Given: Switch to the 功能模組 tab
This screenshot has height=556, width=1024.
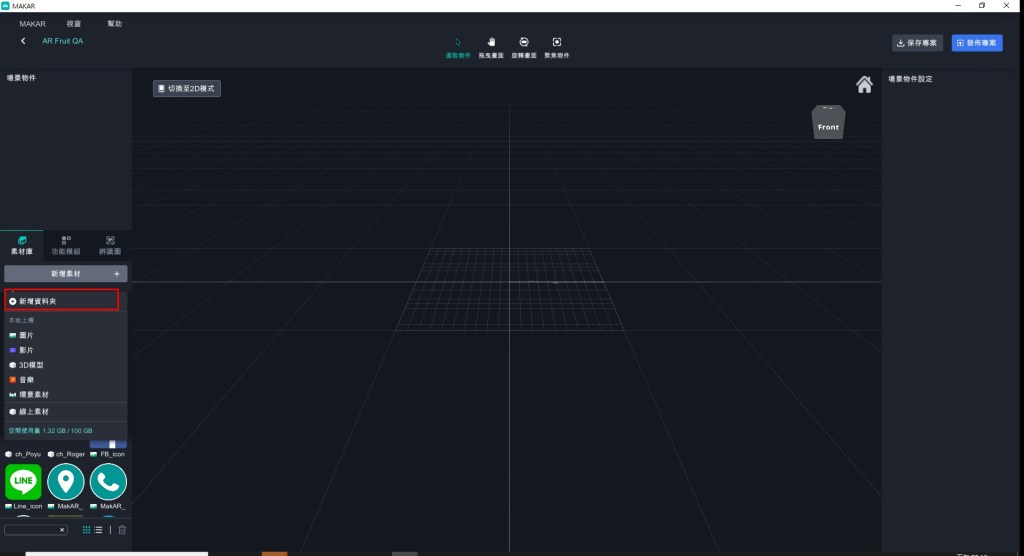Looking at the screenshot, I should (x=66, y=246).
